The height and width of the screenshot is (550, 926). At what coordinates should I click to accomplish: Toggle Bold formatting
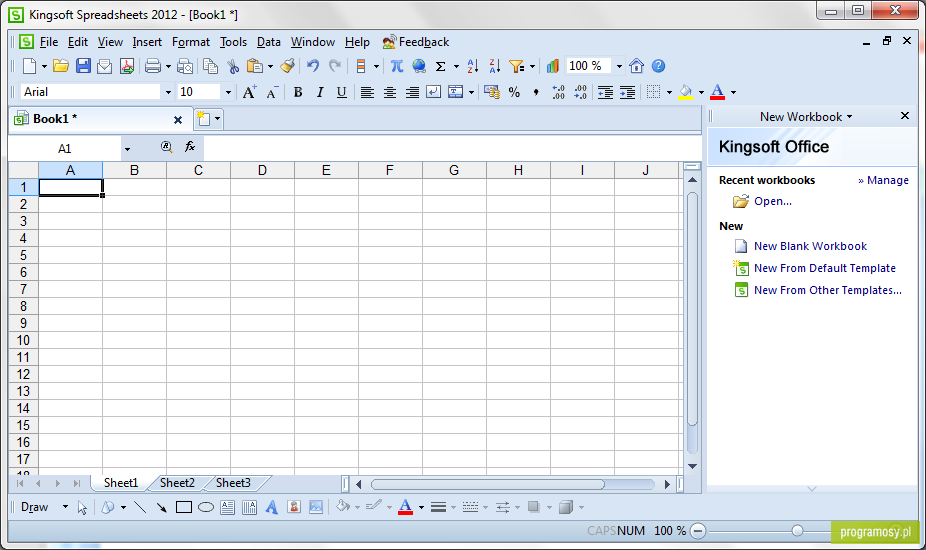pos(298,92)
